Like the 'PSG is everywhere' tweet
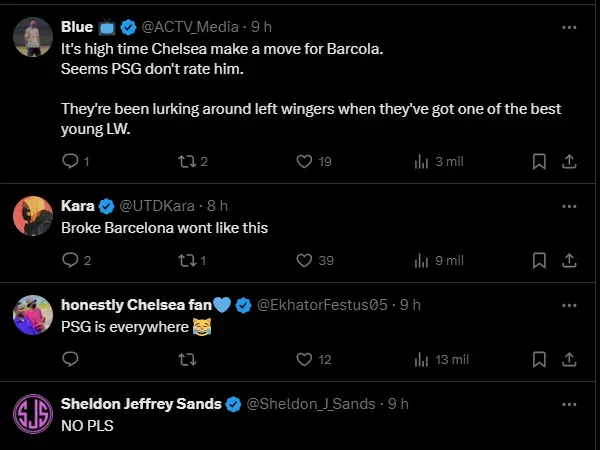Screen dimensions: 600x450 (x=305, y=359)
